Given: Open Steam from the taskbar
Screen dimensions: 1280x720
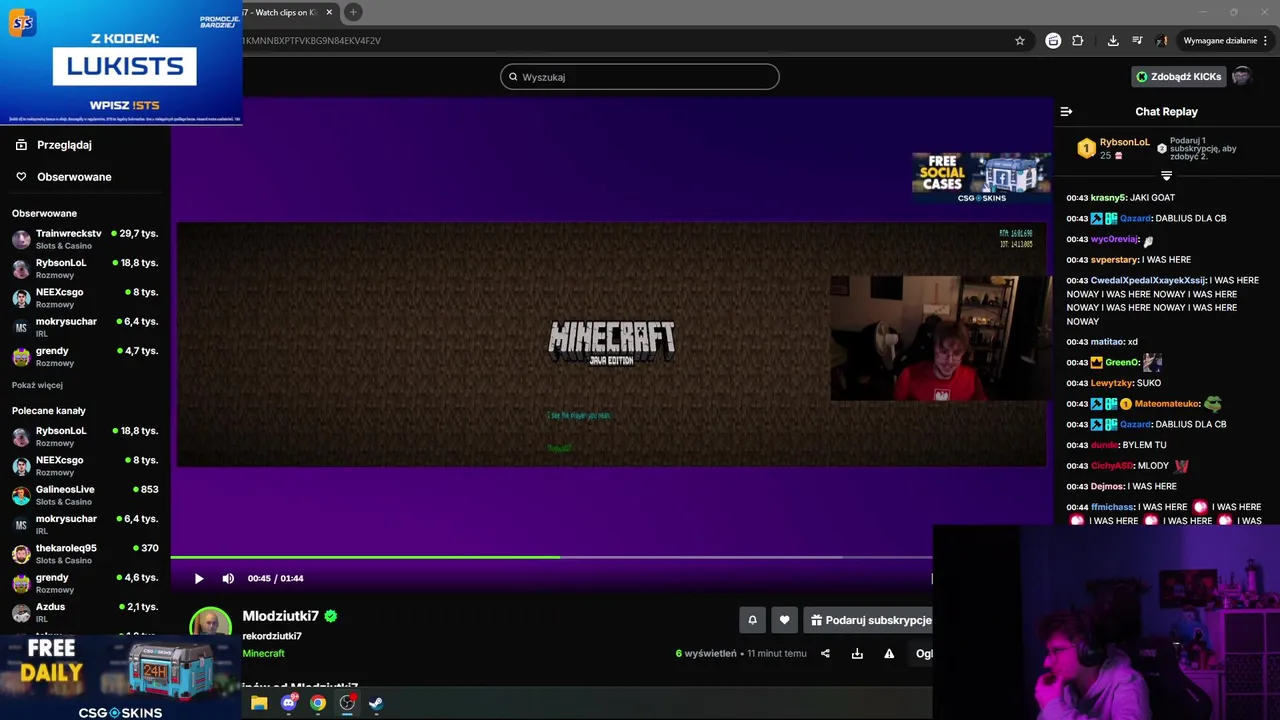Looking at the screenshot, I should pyautogui.click(x=376, y=703).
